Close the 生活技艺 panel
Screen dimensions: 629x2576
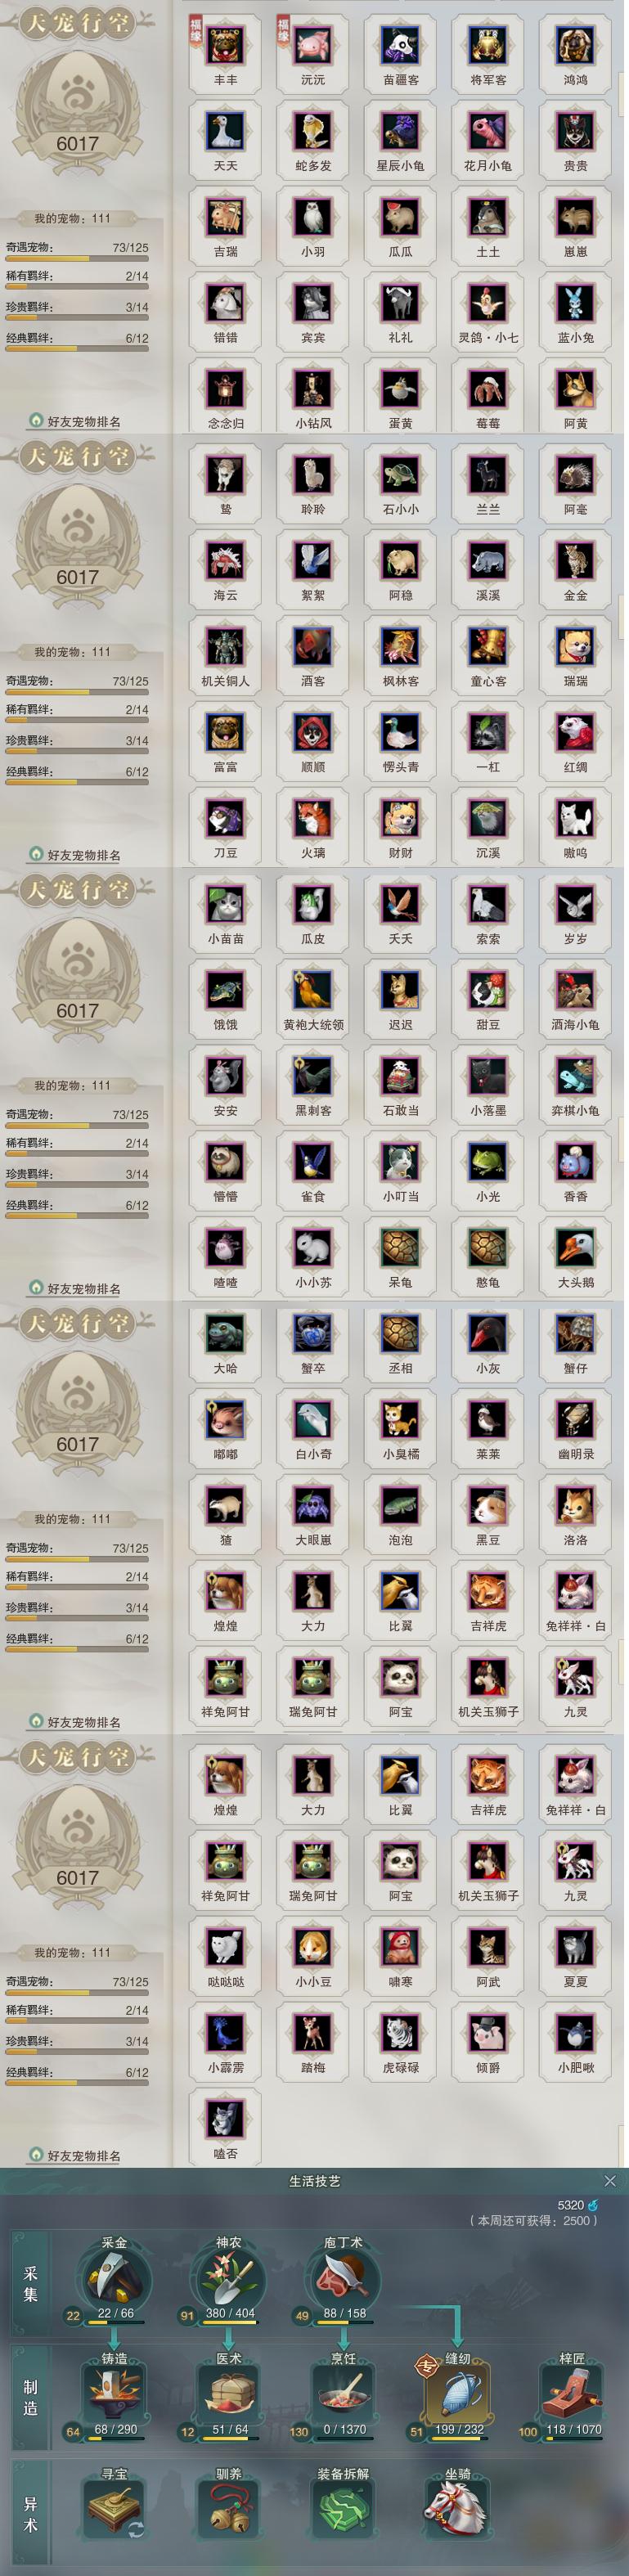tap(610, 2180)
